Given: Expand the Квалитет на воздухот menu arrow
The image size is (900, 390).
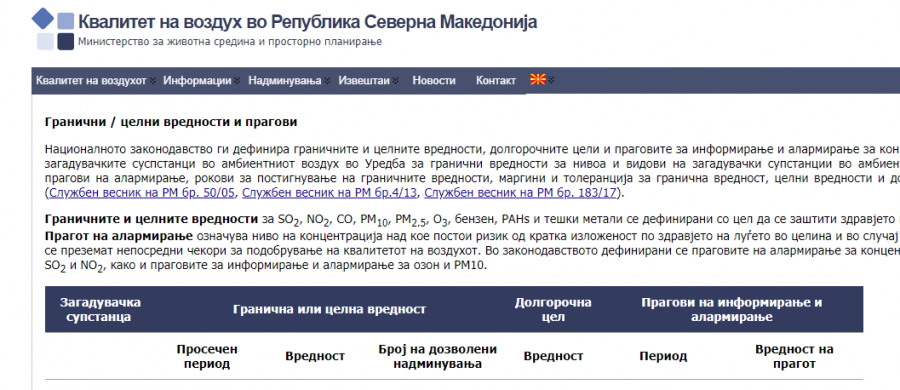Looking at the screenshot, I should click(x=153, y=81).
